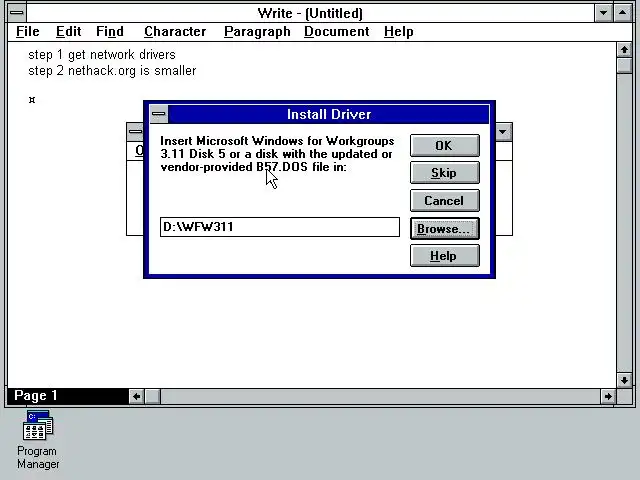Open the Browse... file picker
The image size is (640, 480).
tap(444, 228)
